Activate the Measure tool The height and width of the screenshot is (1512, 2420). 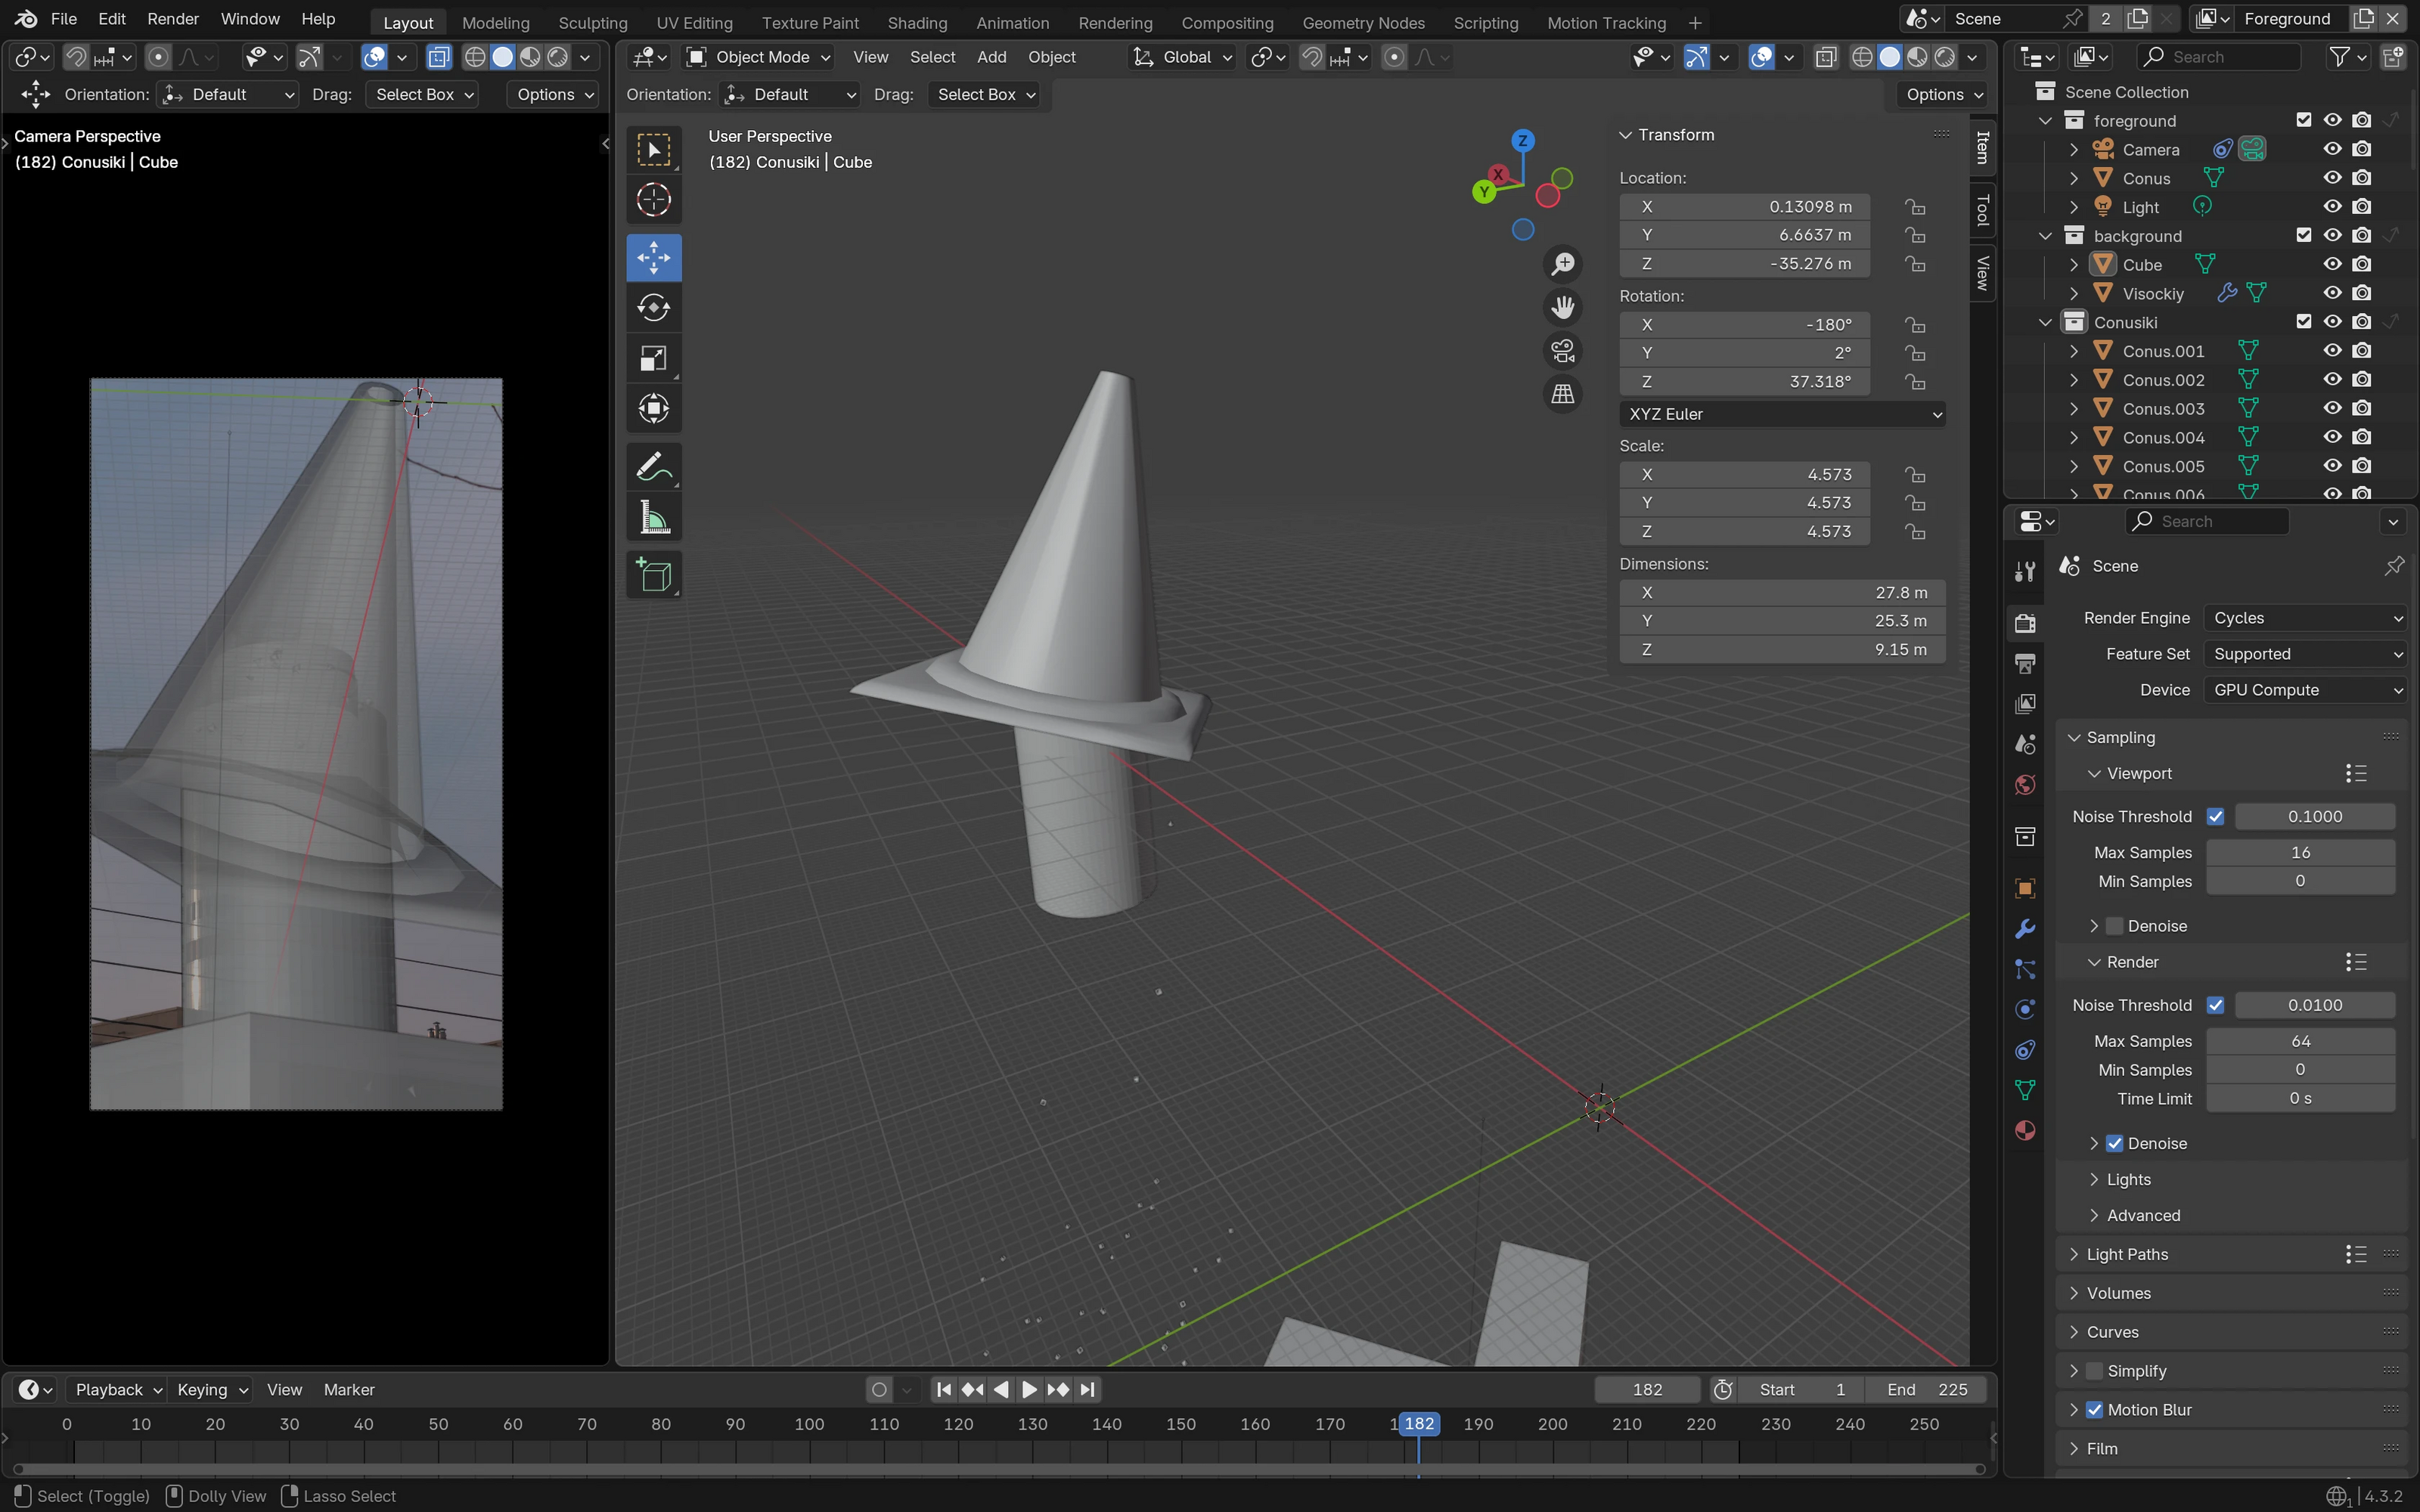[x=653, y=518]
